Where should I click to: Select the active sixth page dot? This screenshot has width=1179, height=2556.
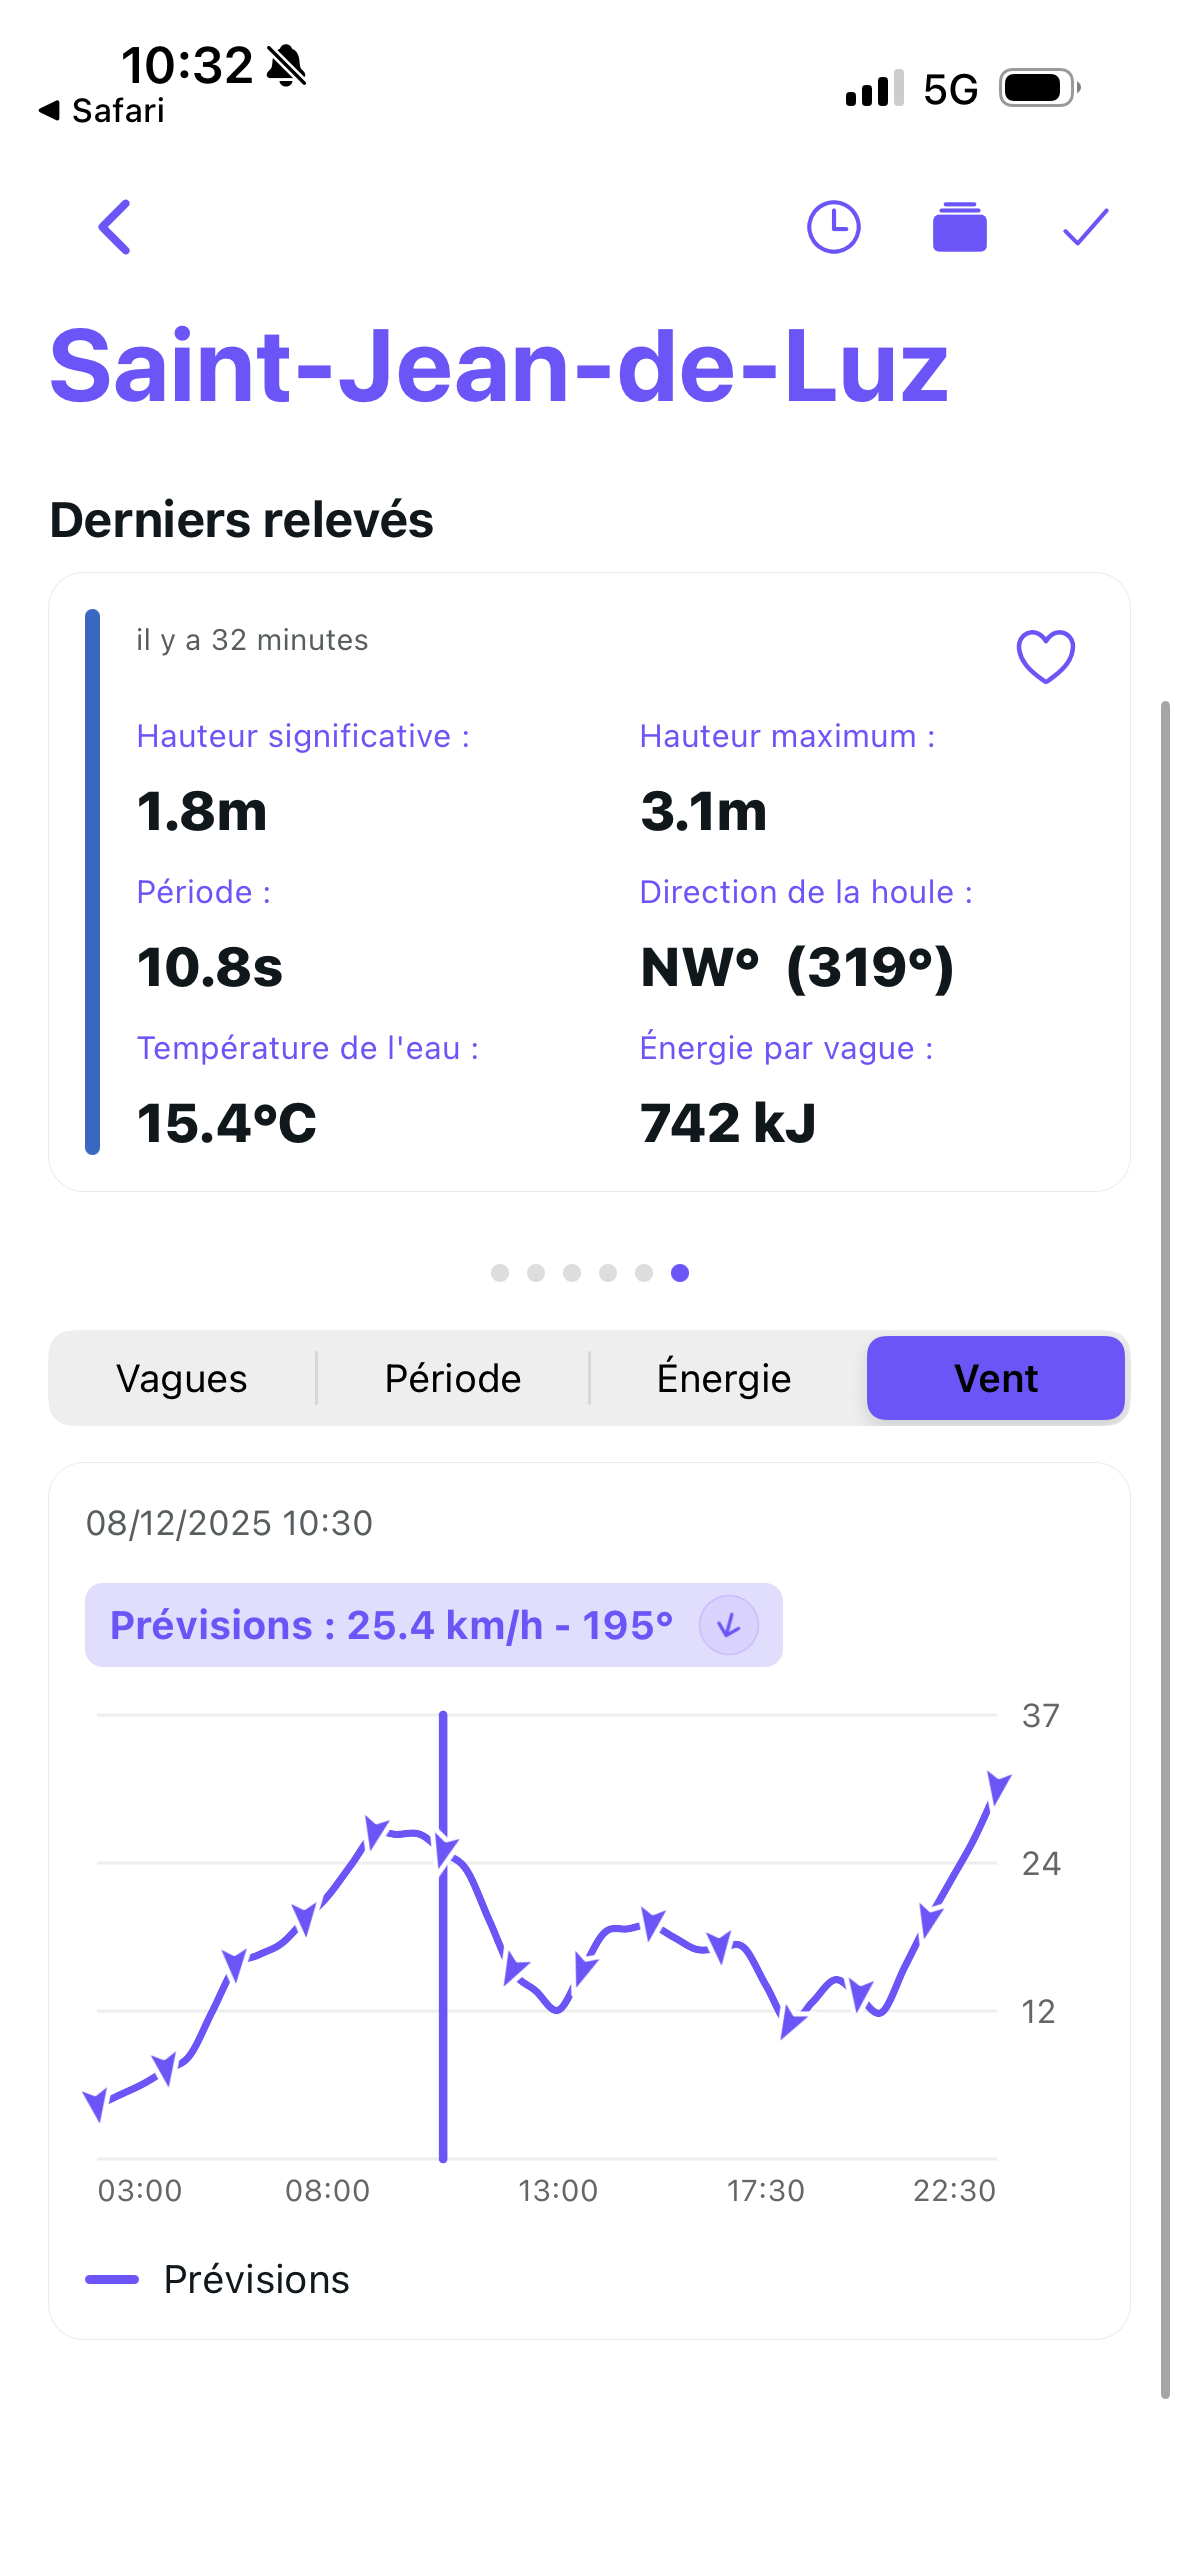click(680, 1273)
